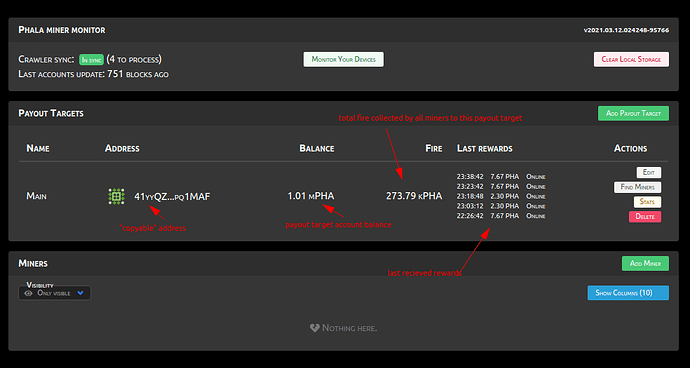This screenshot has height=368, width=690.
Task: Edit the Main payout target
Action: point(649,173)
